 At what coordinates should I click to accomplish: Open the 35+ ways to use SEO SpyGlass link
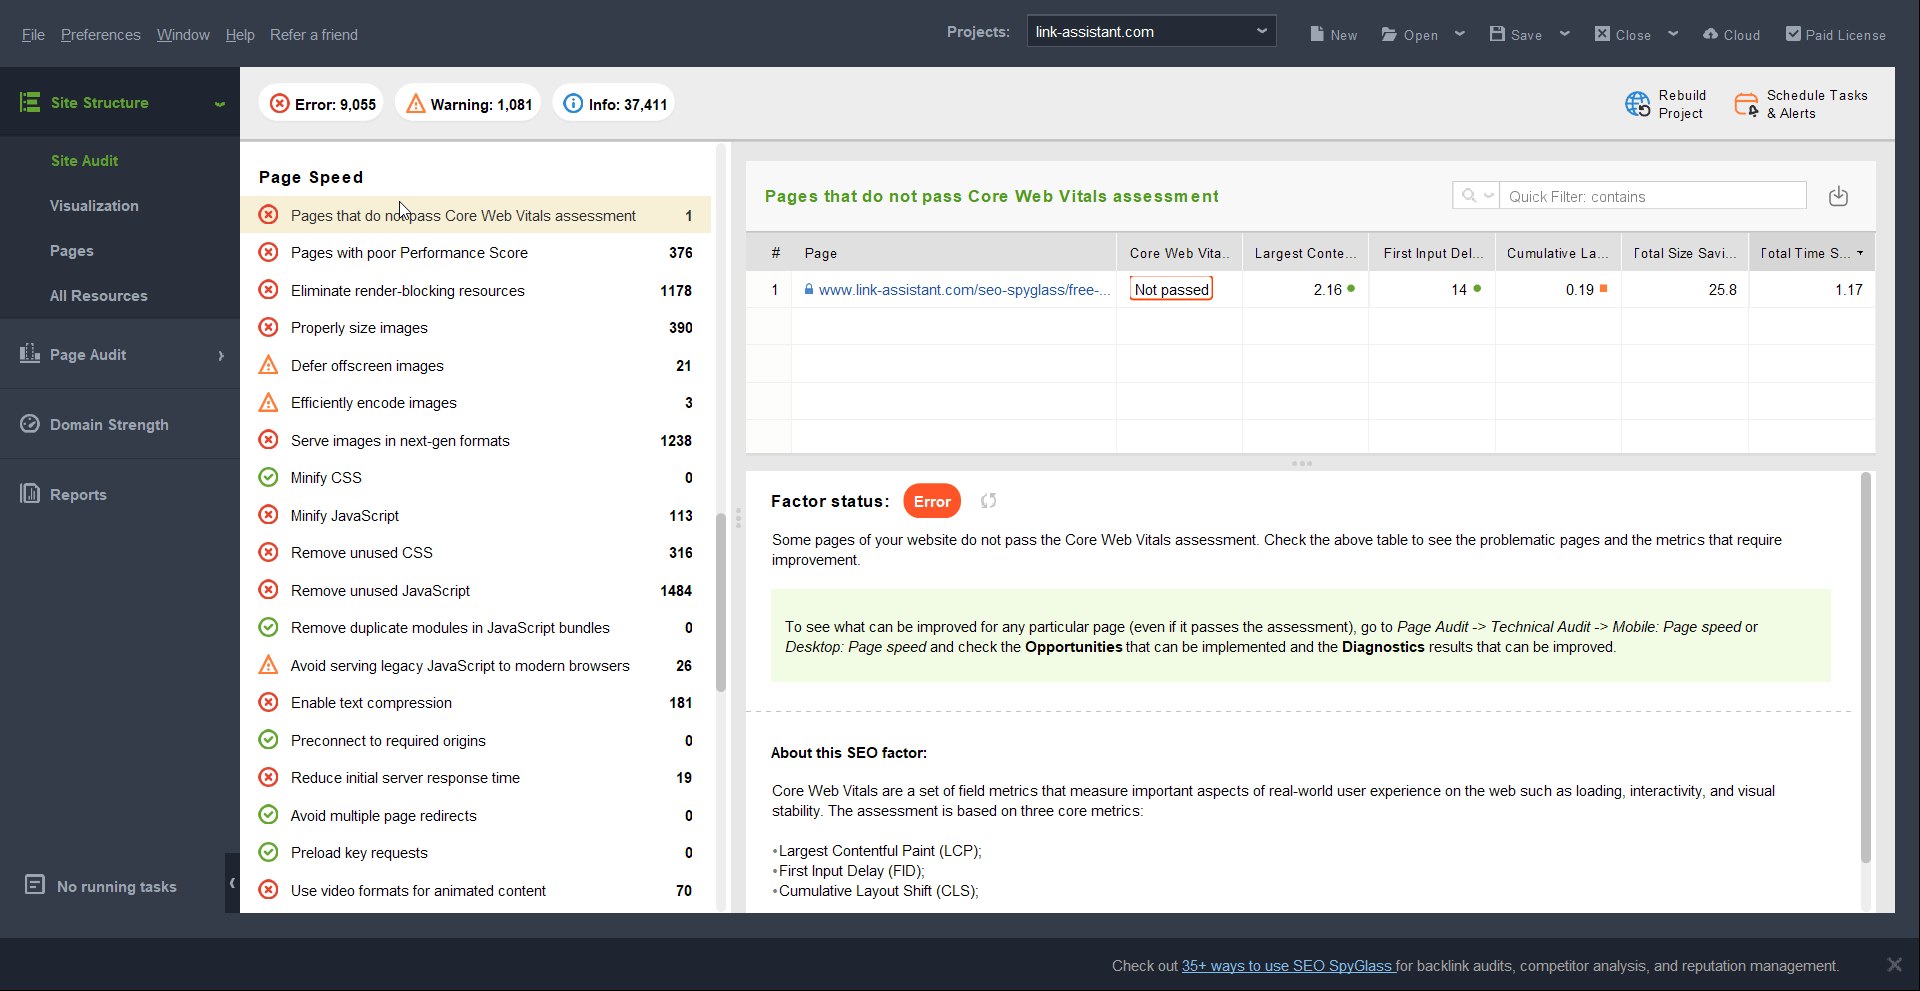1288,965
